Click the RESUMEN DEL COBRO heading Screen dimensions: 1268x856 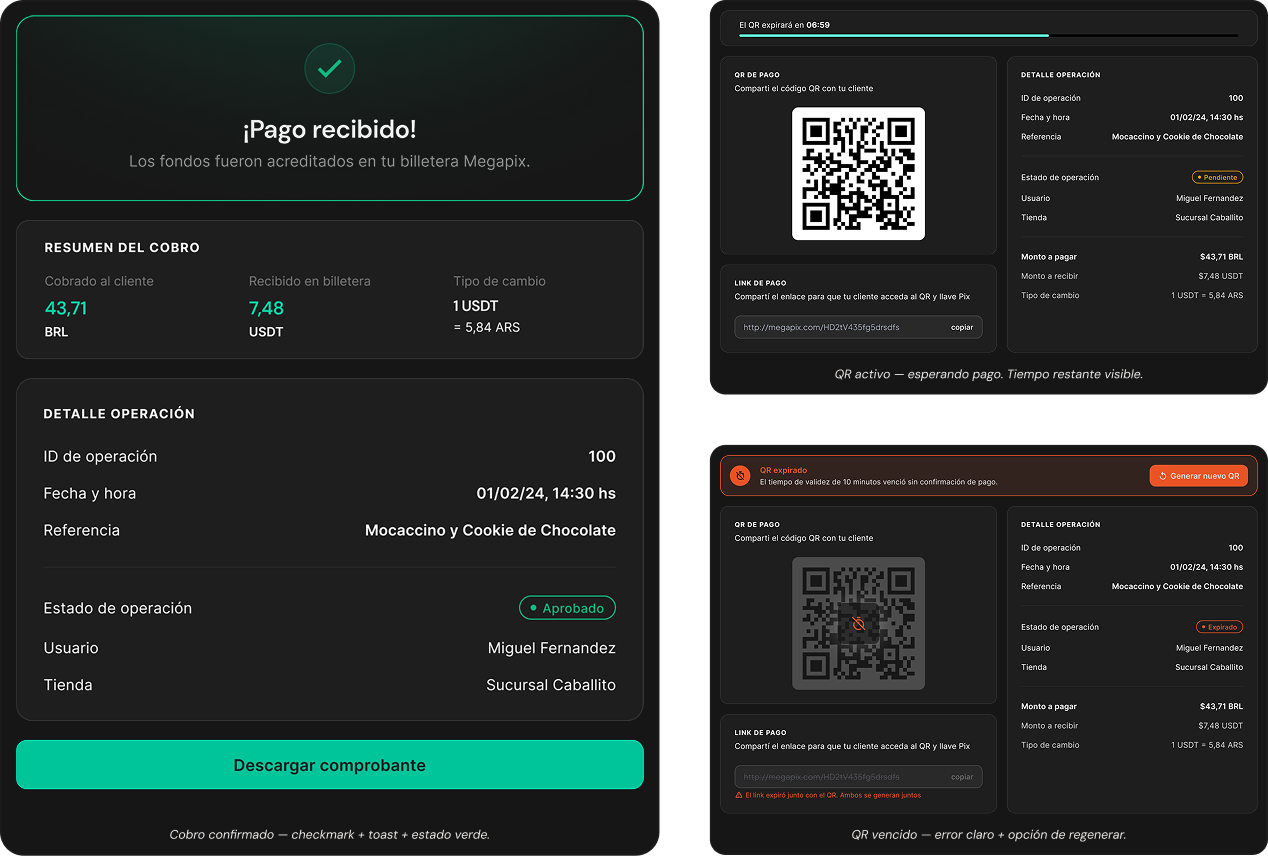tap(122, 247)
